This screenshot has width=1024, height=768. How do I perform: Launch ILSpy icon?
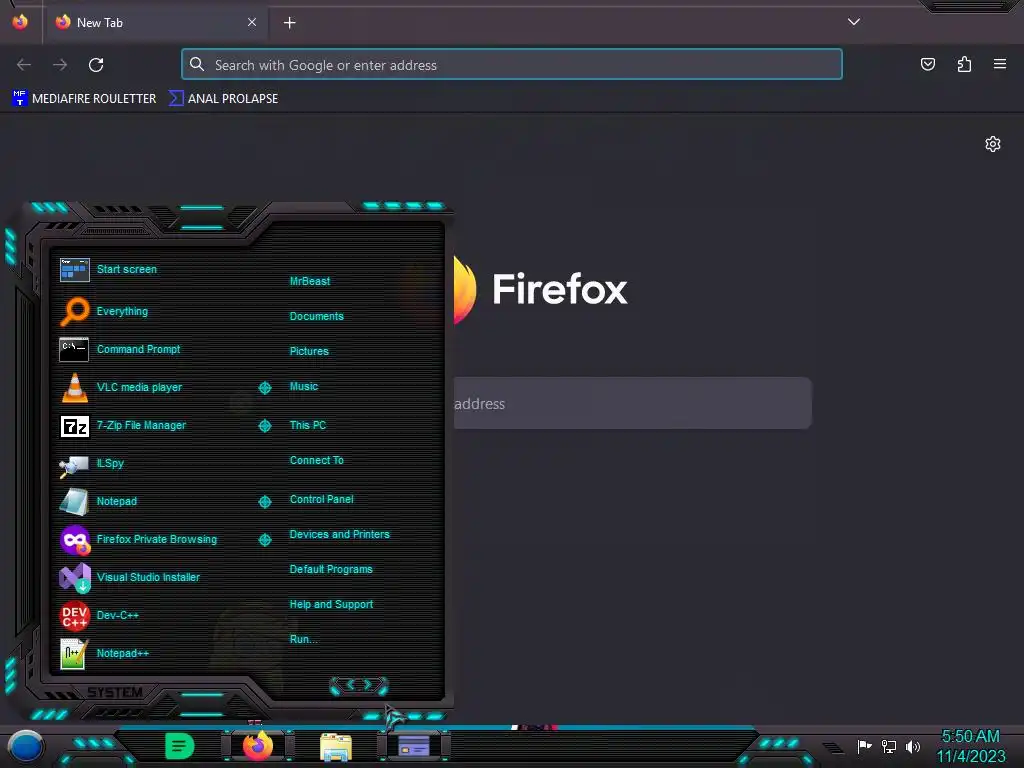point(74,464)
